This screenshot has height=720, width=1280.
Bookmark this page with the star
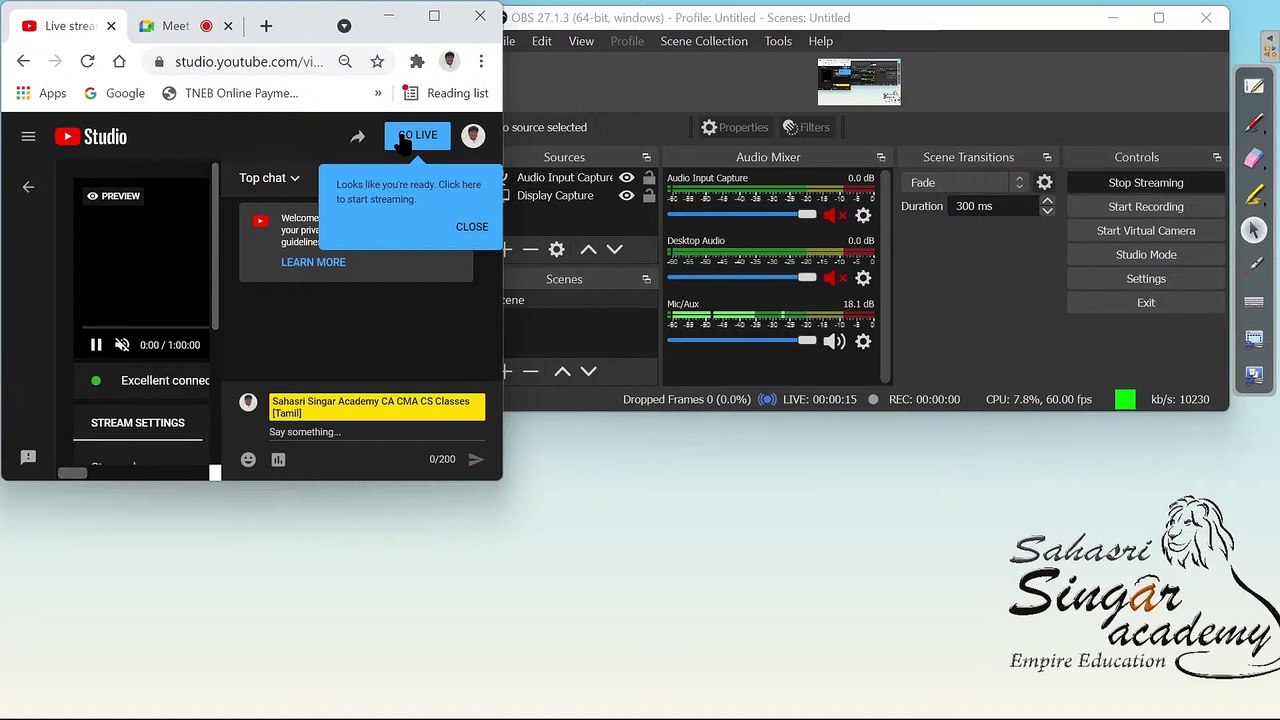pyautogui.click(x=377, y=62)
